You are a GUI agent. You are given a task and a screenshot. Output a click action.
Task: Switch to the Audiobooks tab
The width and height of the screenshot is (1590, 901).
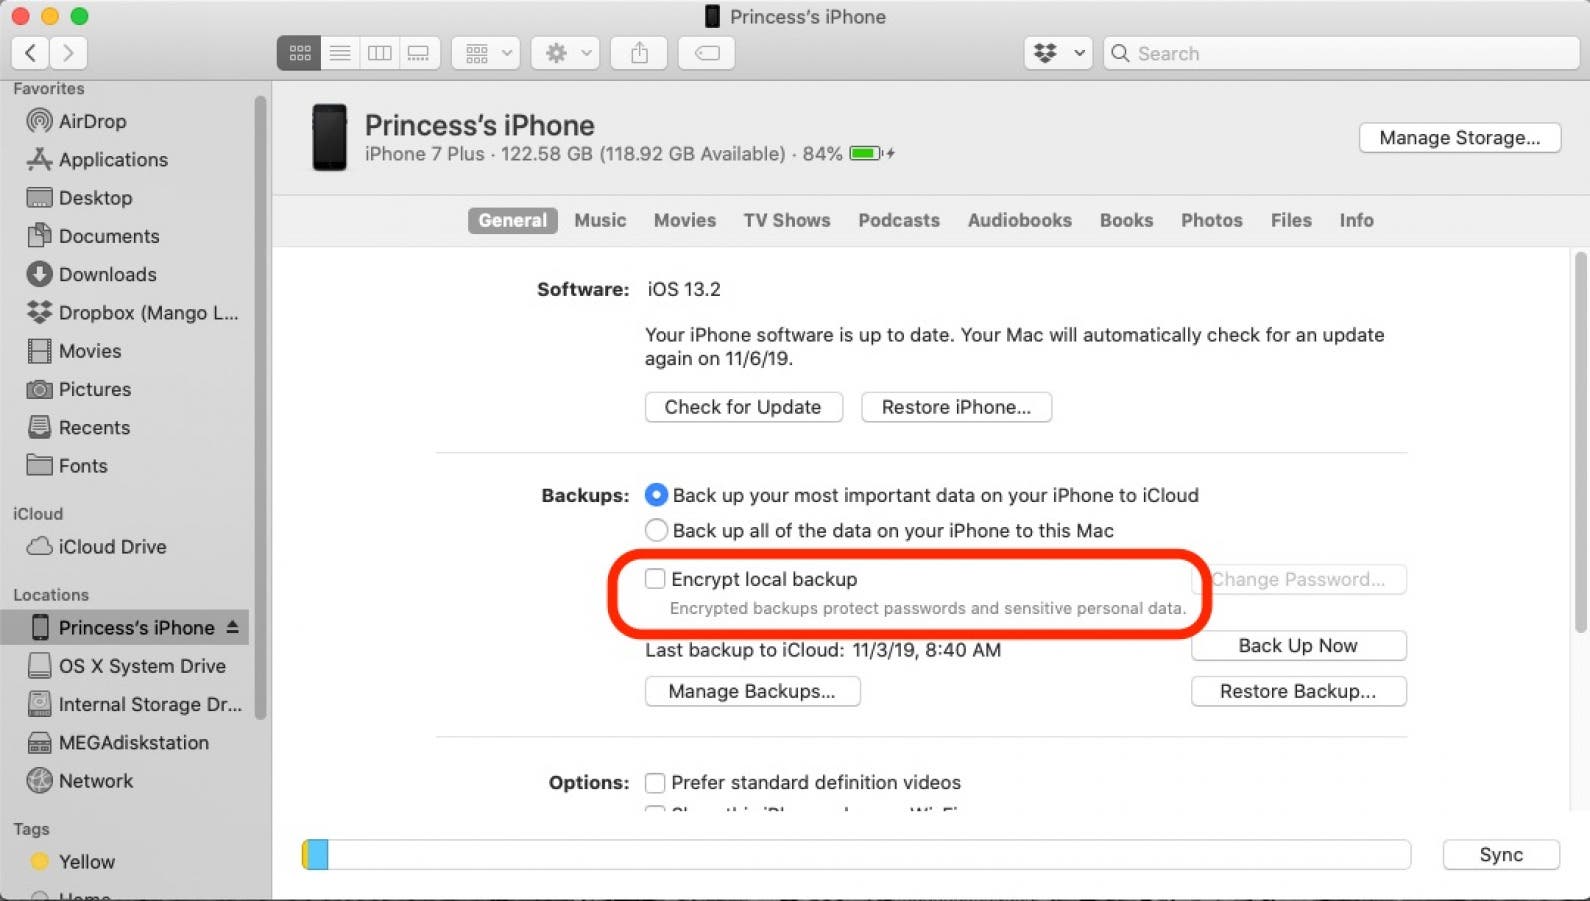tap(1020, 220)
